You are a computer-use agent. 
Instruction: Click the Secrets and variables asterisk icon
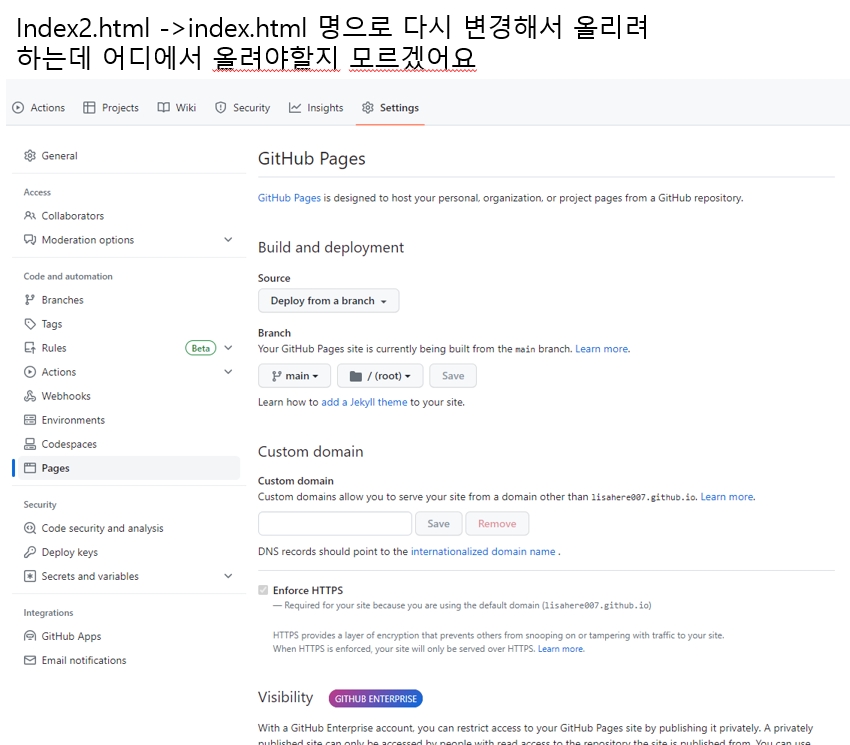[30, 576]
